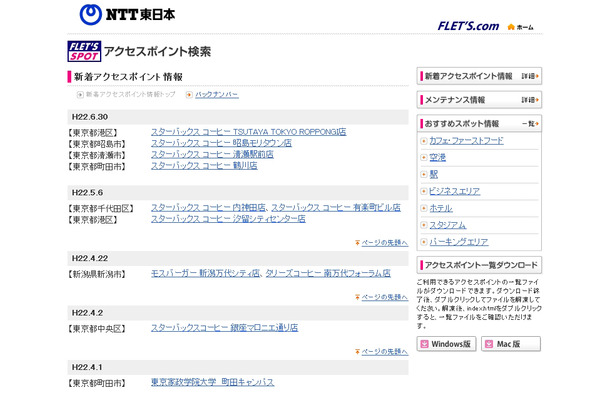Open 一覧 arrow for おすすめスポット情報
The image size is (610, 400).
point(530,124)
